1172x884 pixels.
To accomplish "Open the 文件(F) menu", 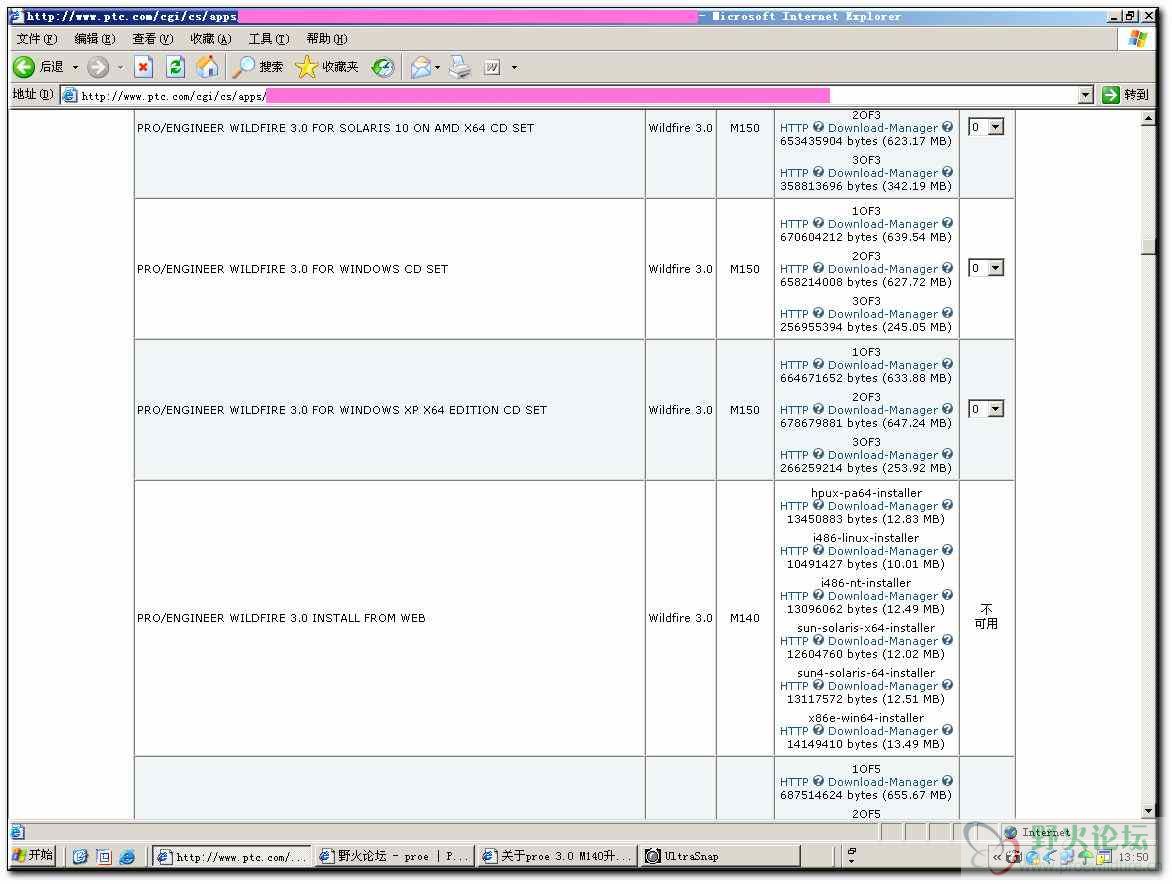I will coord(37,39).
